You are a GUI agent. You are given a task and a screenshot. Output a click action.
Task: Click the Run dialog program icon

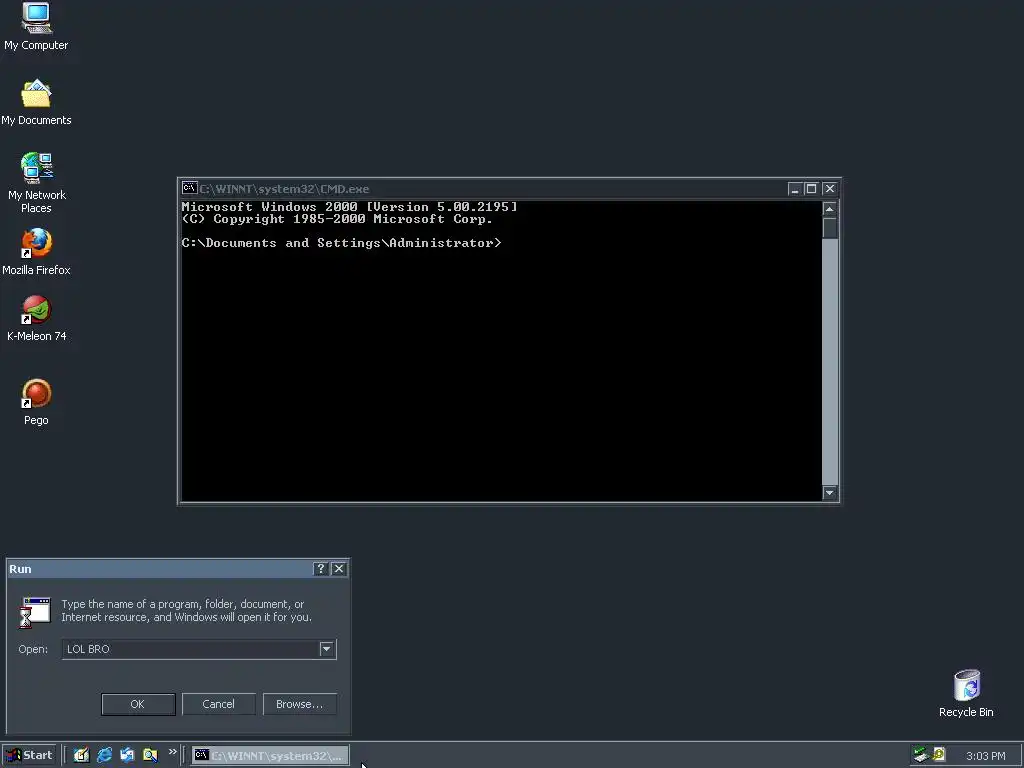[x=35, y=612]
